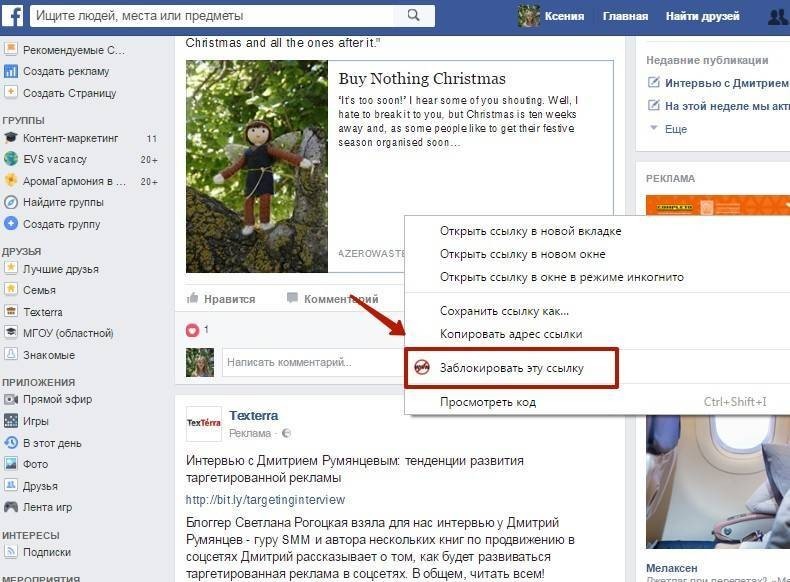Click commenter avatar beside comment field
This screenshot has height=582, width=790.
(200, 362)
